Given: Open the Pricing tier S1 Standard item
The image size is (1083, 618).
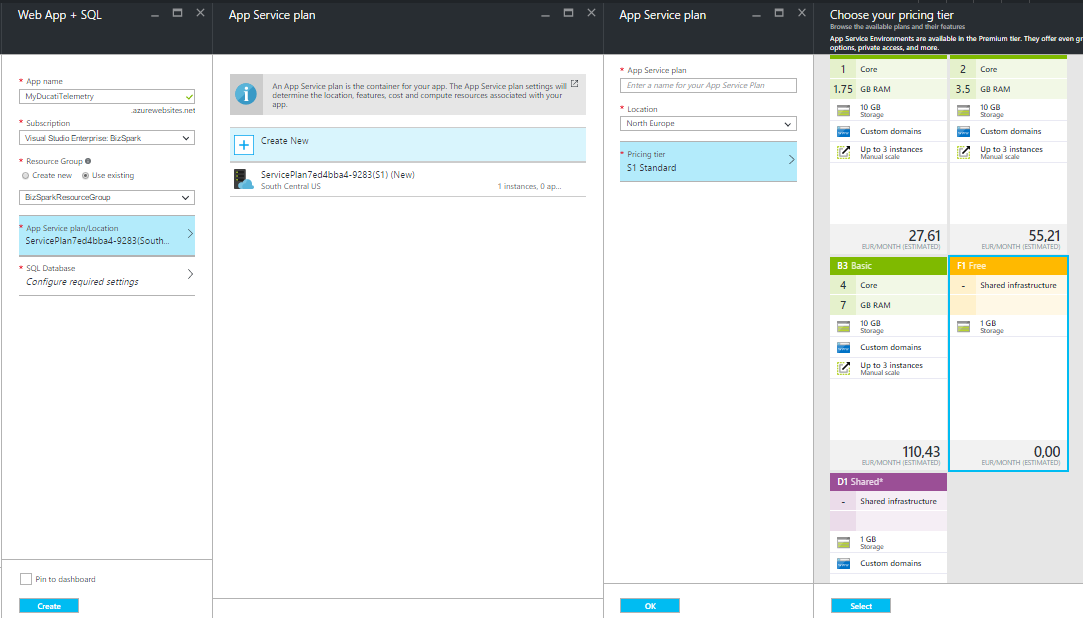Looking at the screenshot, I should (x=708, y=161).
